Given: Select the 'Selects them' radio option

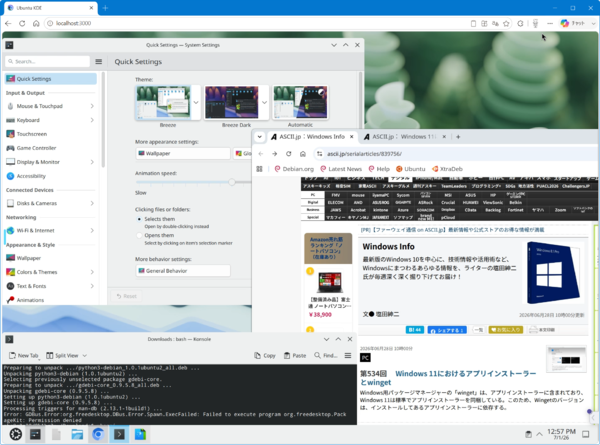Looking at the screenshot, I should tap(139, 219).
